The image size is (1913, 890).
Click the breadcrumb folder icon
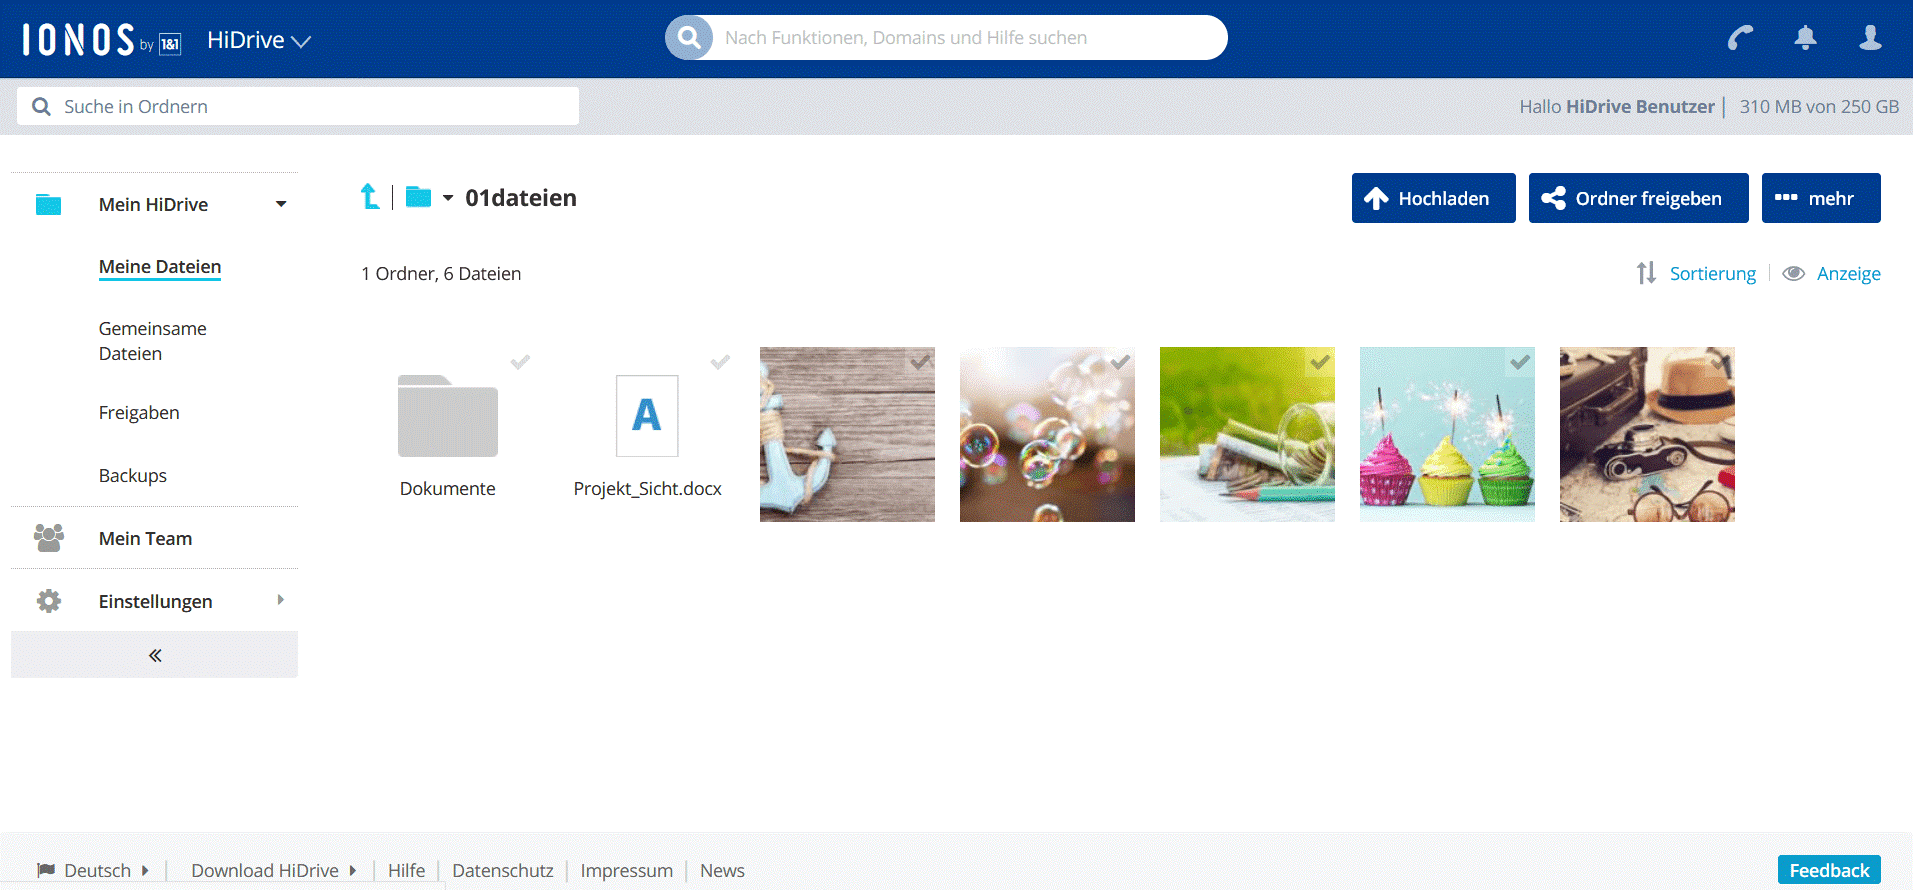[x=418, y=197]
